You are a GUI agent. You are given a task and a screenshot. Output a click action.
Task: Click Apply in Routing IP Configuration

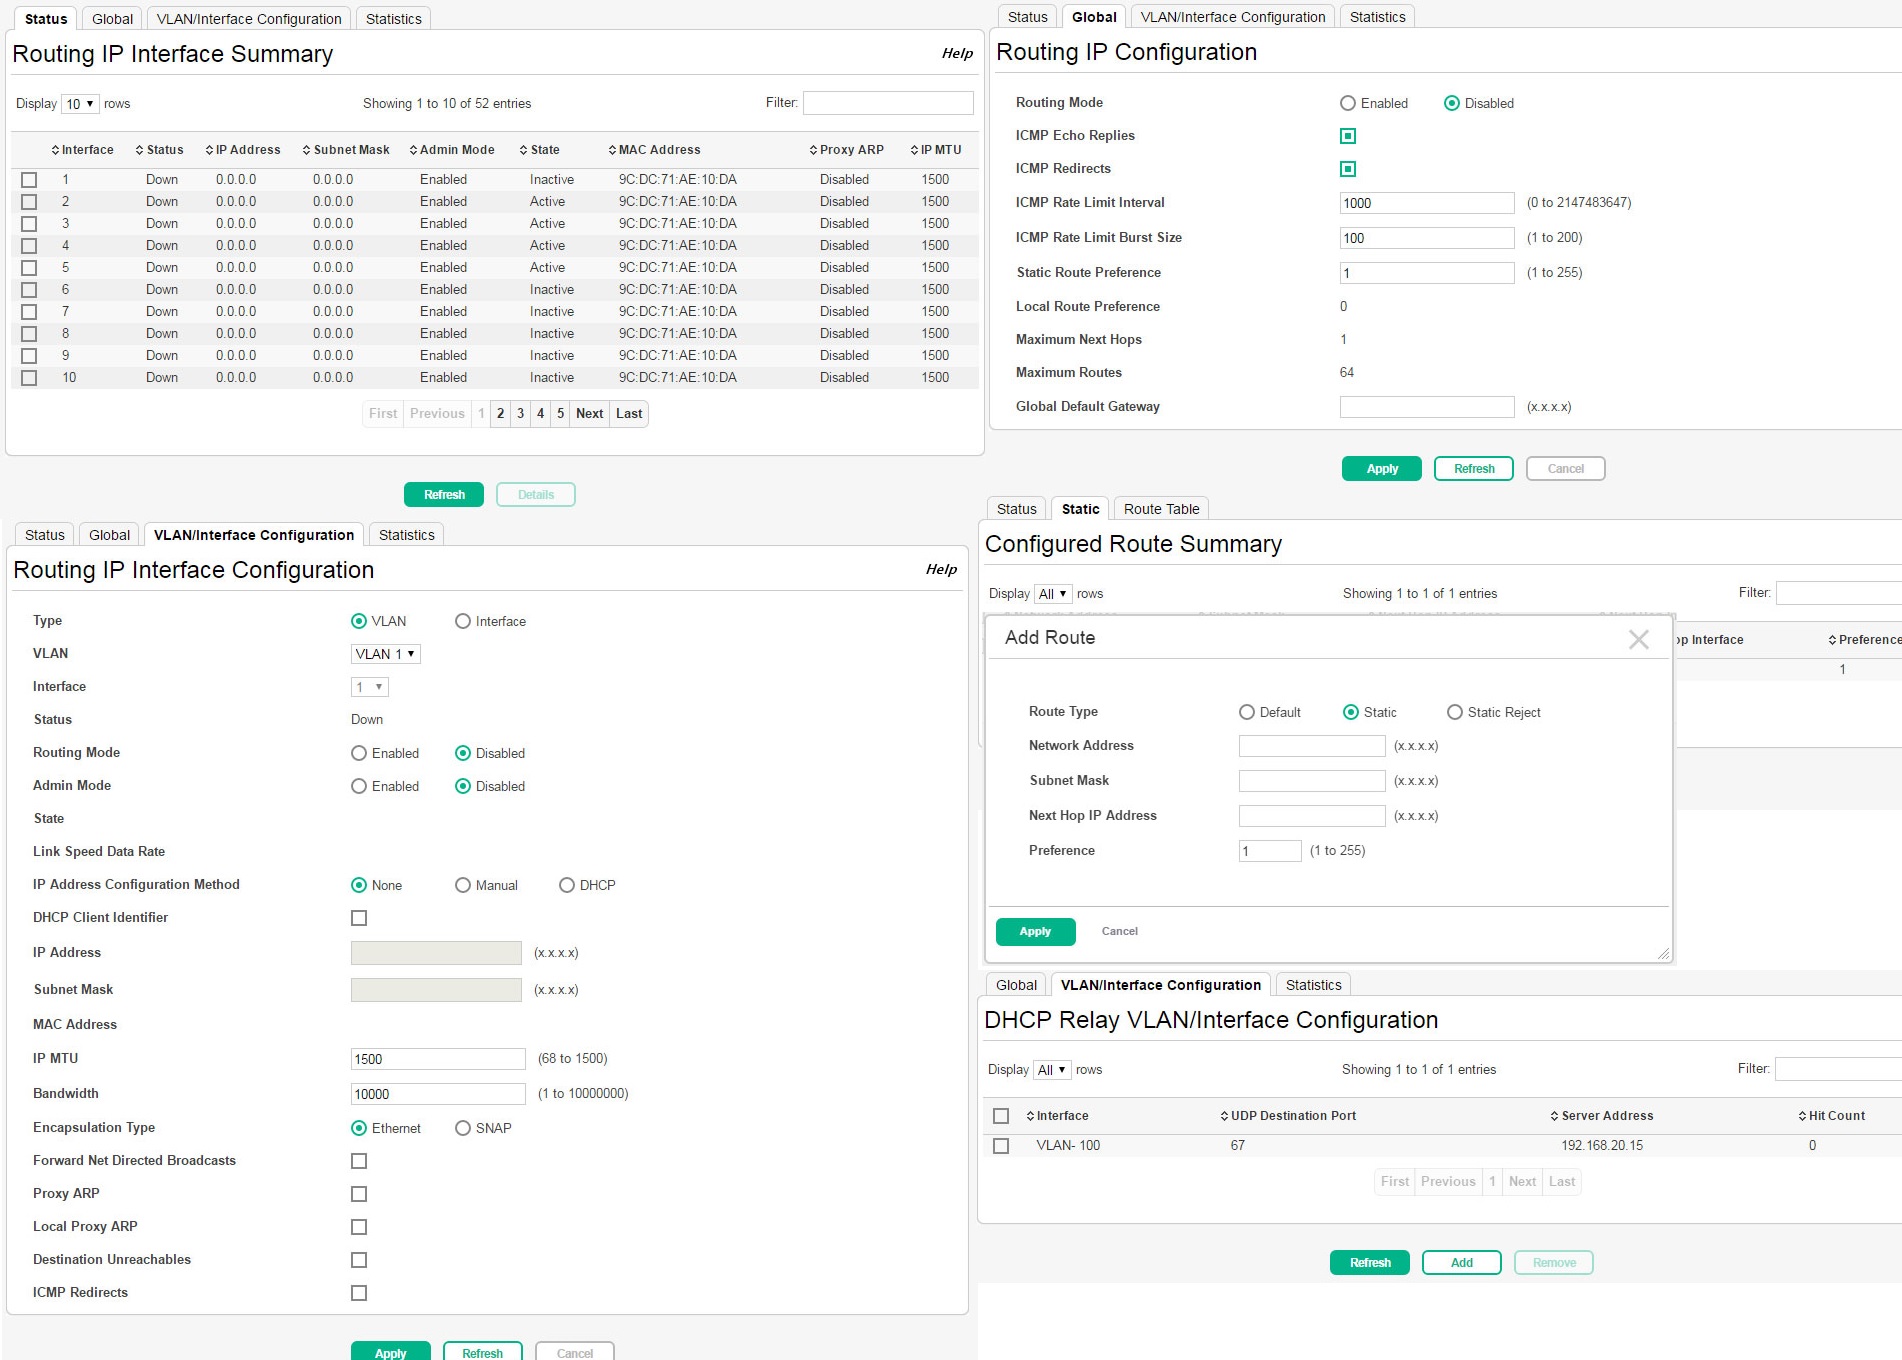1382,469
